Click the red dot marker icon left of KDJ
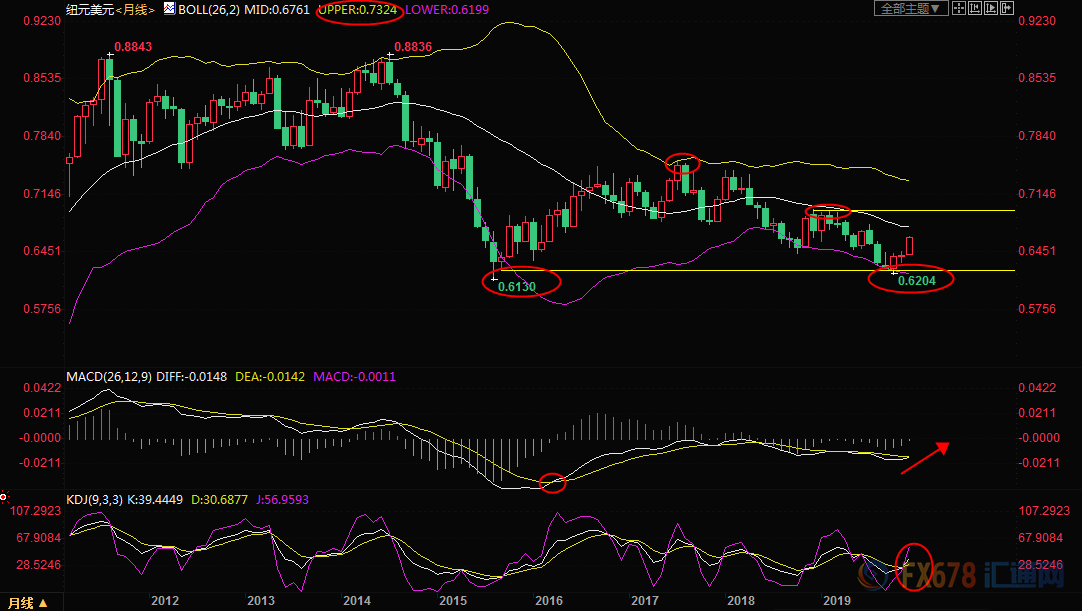 click(x=4, y=497)
